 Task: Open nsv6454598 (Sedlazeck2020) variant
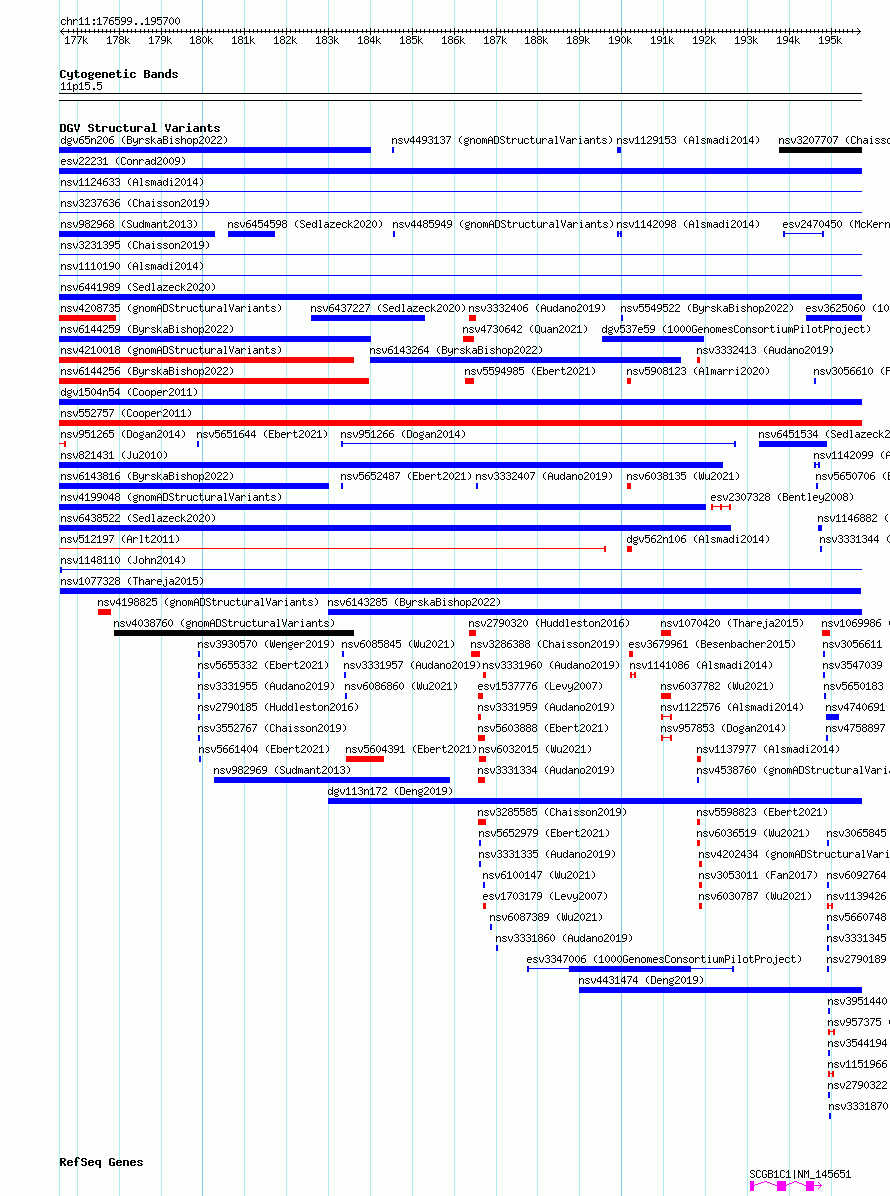pyautogui.click(x=305, y=224)
